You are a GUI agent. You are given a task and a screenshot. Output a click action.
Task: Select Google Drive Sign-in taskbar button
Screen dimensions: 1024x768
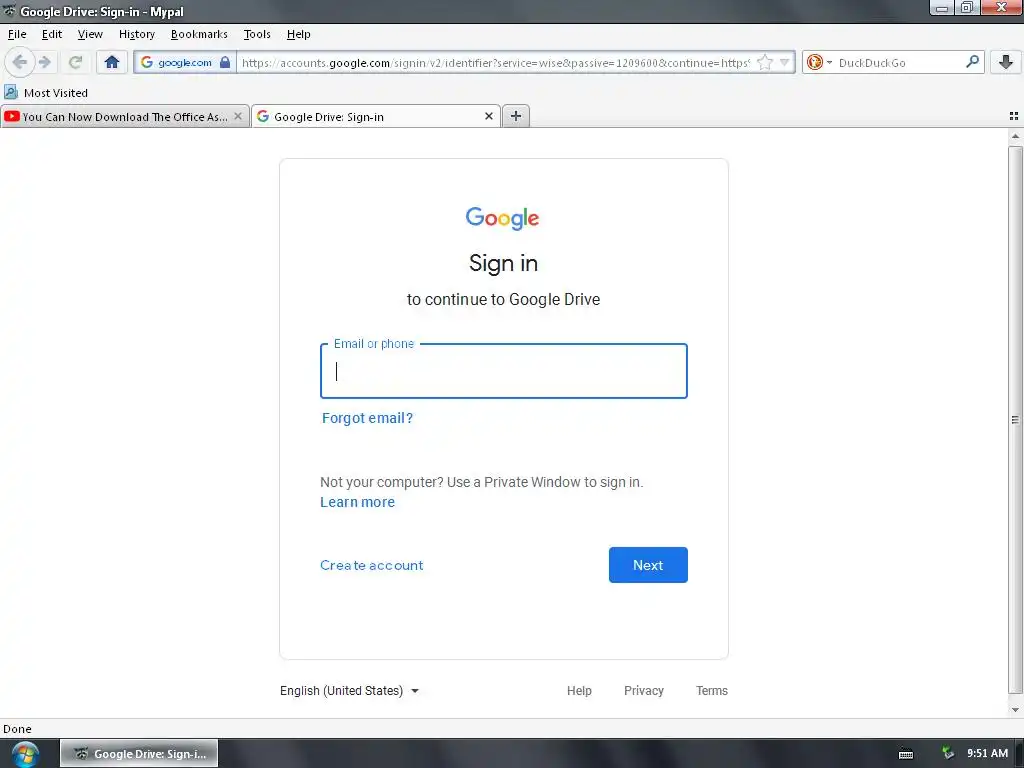[x=139, y=754]
